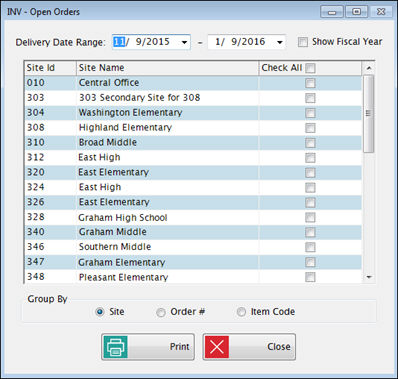The height and width of the screenshot is (379, 398).
Task: Check the Graham High School checkbox
Action: [x=310, y=217]
